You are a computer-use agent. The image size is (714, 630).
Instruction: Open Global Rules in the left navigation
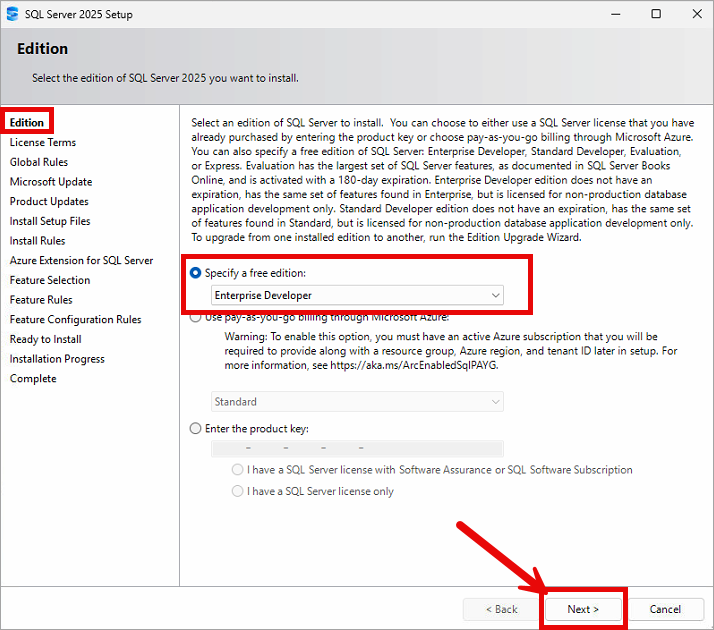pos(39,162)
